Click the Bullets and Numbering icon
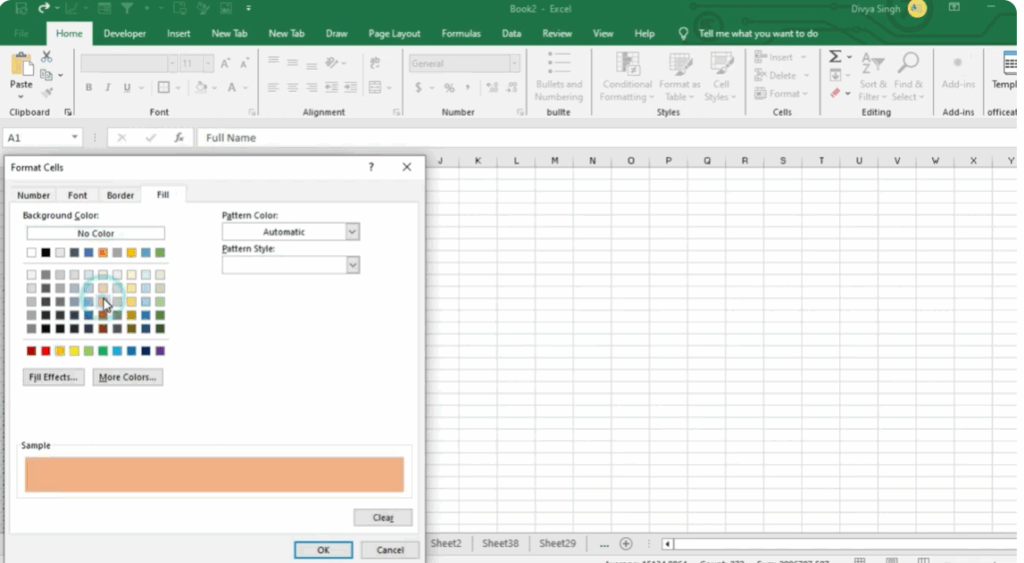 coord(558,62)
